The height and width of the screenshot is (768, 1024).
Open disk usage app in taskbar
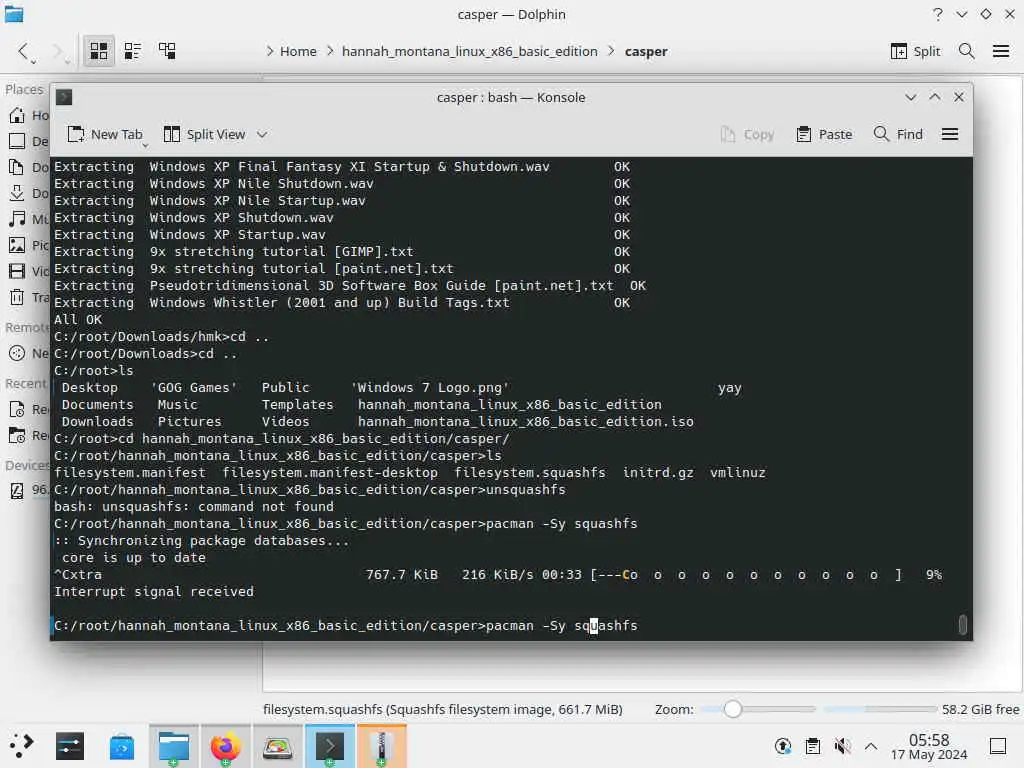[x=278, y=746]
